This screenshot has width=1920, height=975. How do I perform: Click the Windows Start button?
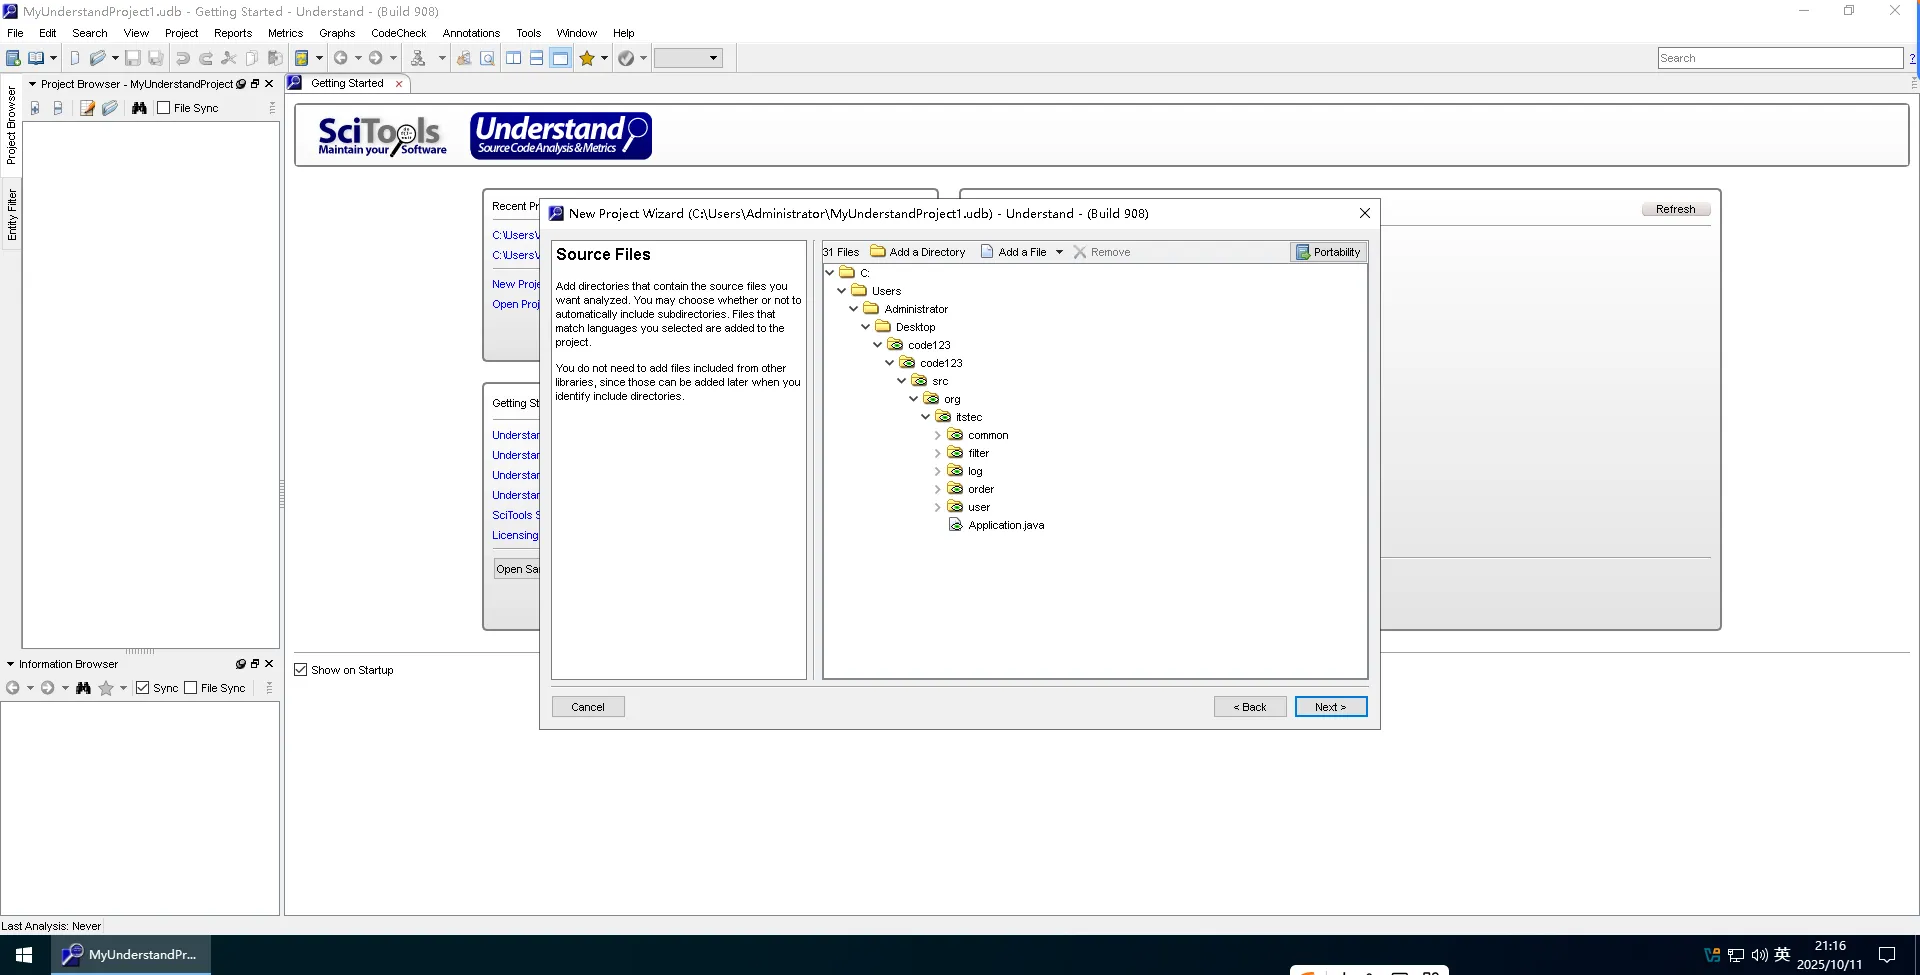[x=24, y=955]
